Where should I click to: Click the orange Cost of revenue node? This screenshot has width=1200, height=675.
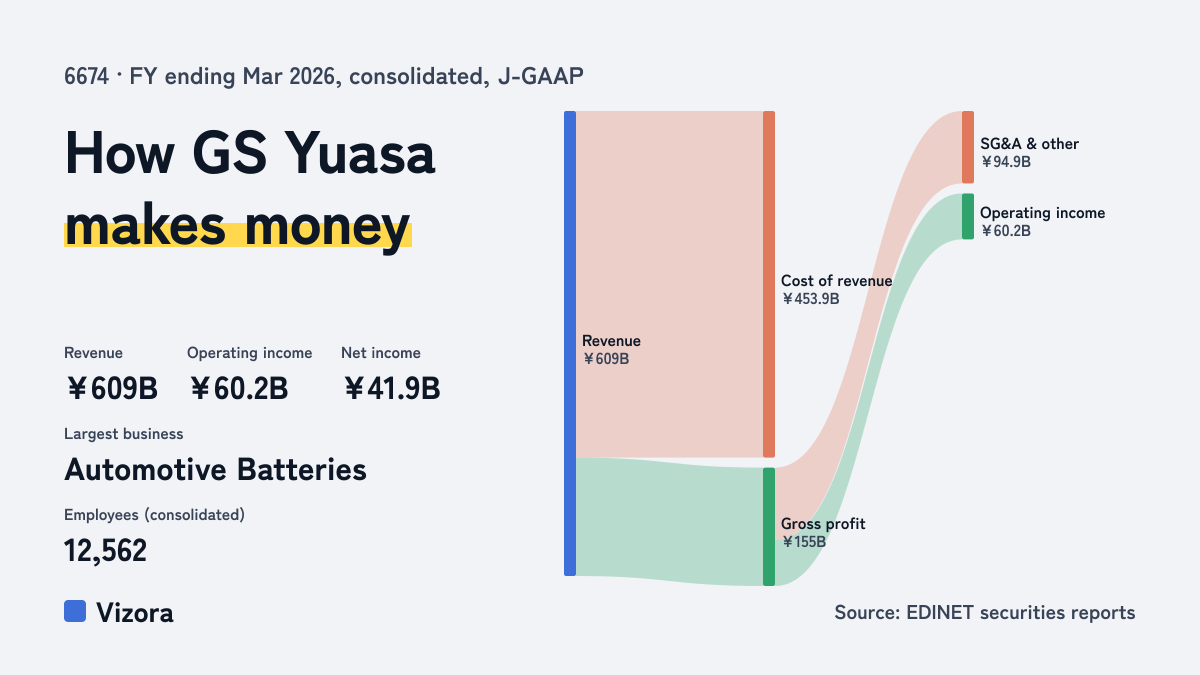coord(769,284)
